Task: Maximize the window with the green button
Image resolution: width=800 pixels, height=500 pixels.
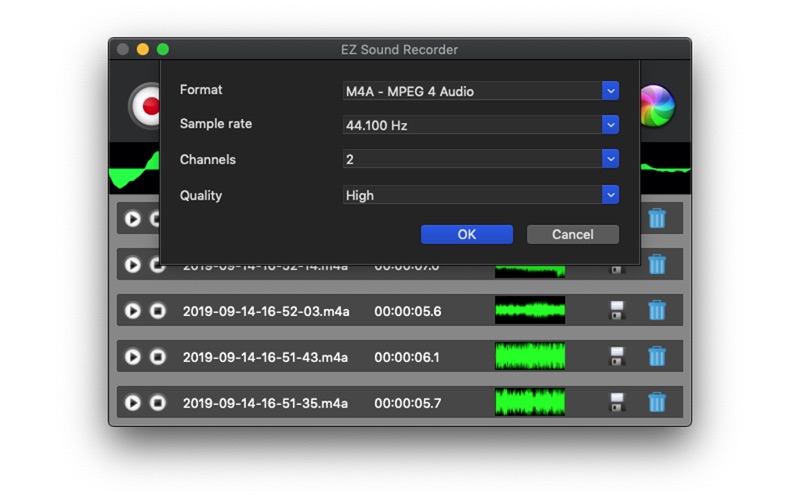Action: 163,49
